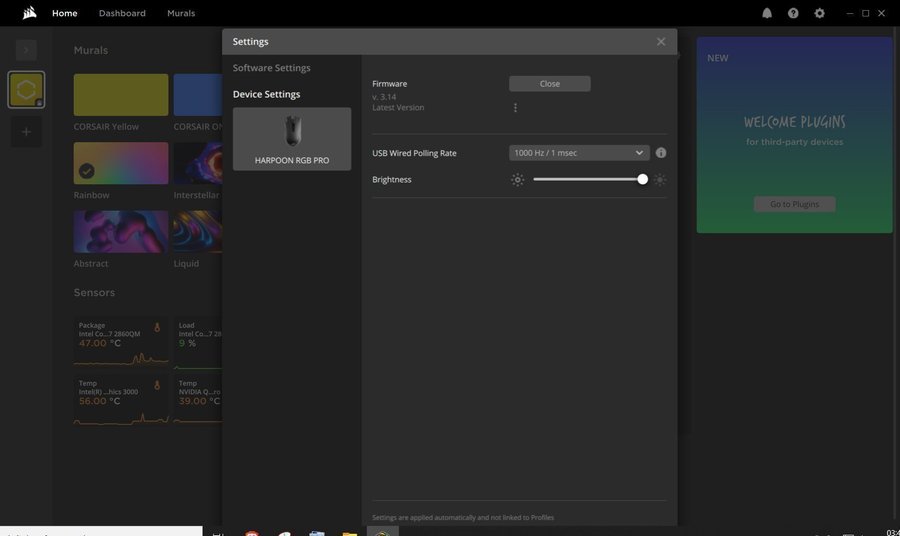The image size is (900, 536).
Task: Click the high brightness sun icon
Action: pos(660,180)
